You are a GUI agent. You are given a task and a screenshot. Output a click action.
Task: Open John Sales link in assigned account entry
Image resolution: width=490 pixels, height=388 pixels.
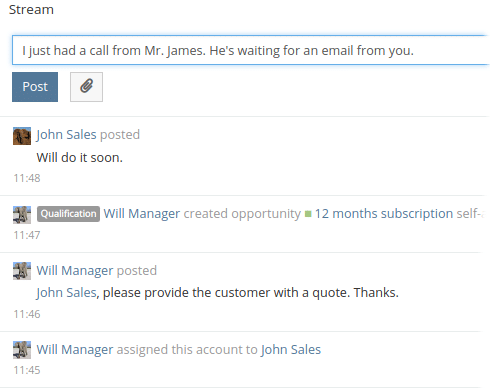[291, 350]
